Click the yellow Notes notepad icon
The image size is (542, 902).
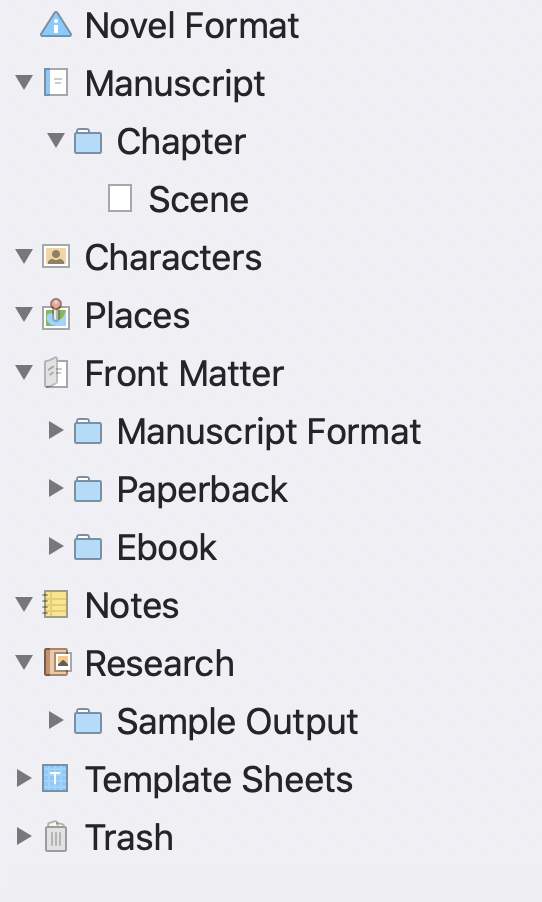tap(56, 605)
